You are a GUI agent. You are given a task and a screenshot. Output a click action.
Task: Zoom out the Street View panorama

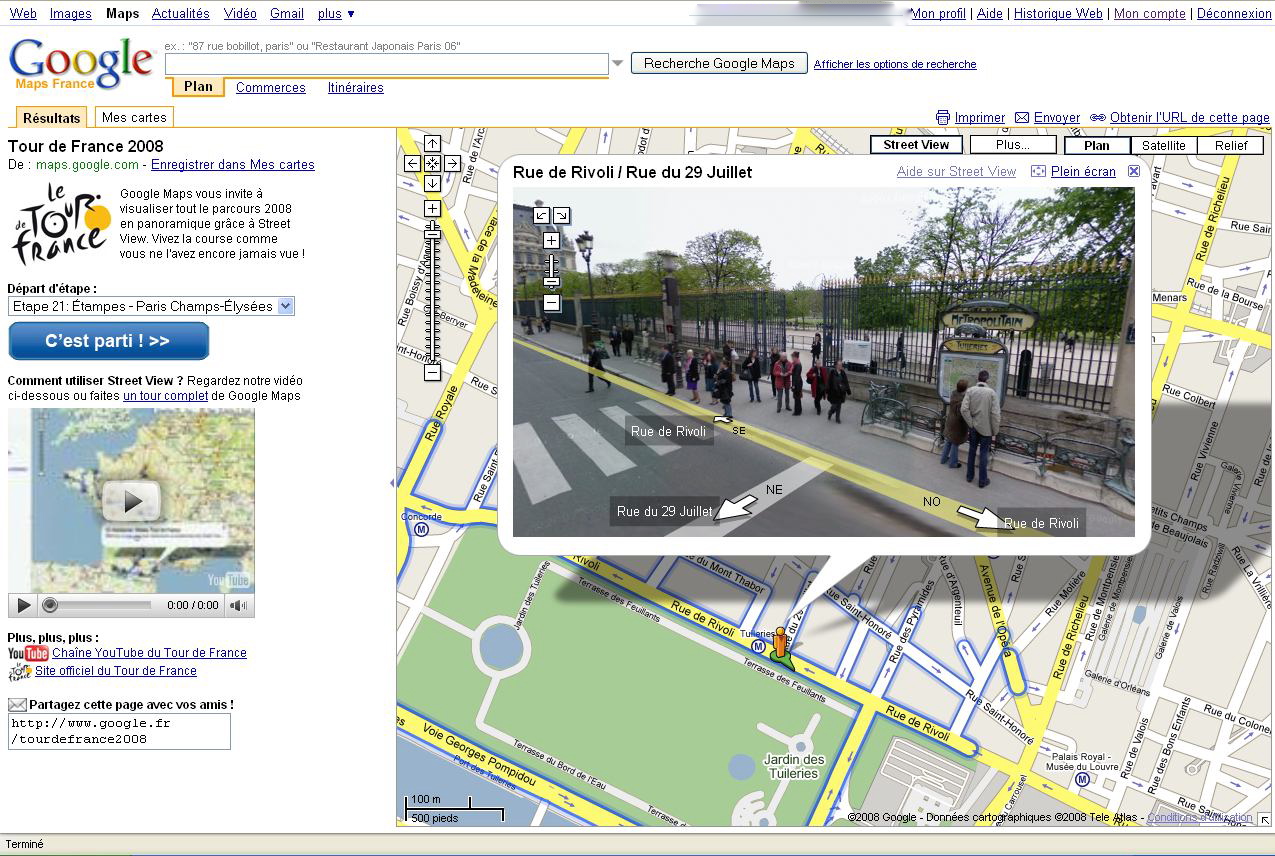click(x=551, y=303)
